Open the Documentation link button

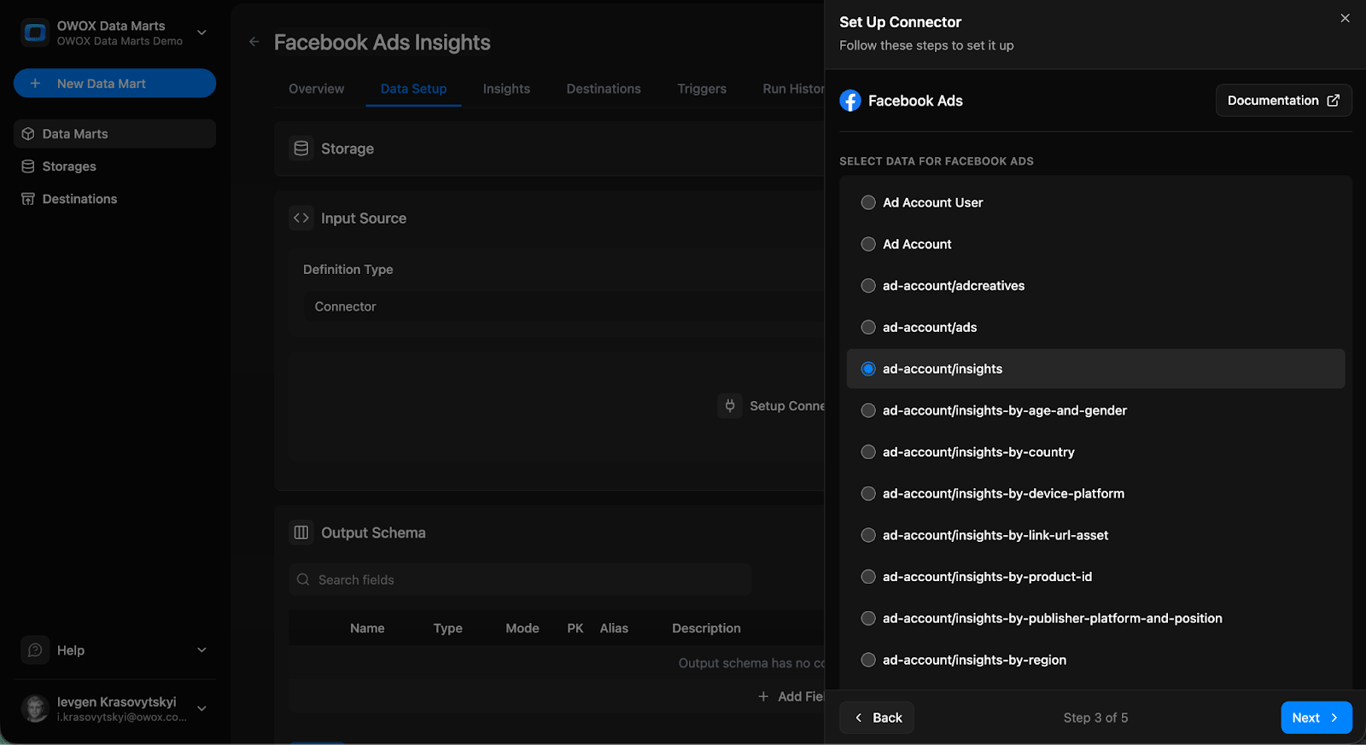click(x=1284, y=101)
